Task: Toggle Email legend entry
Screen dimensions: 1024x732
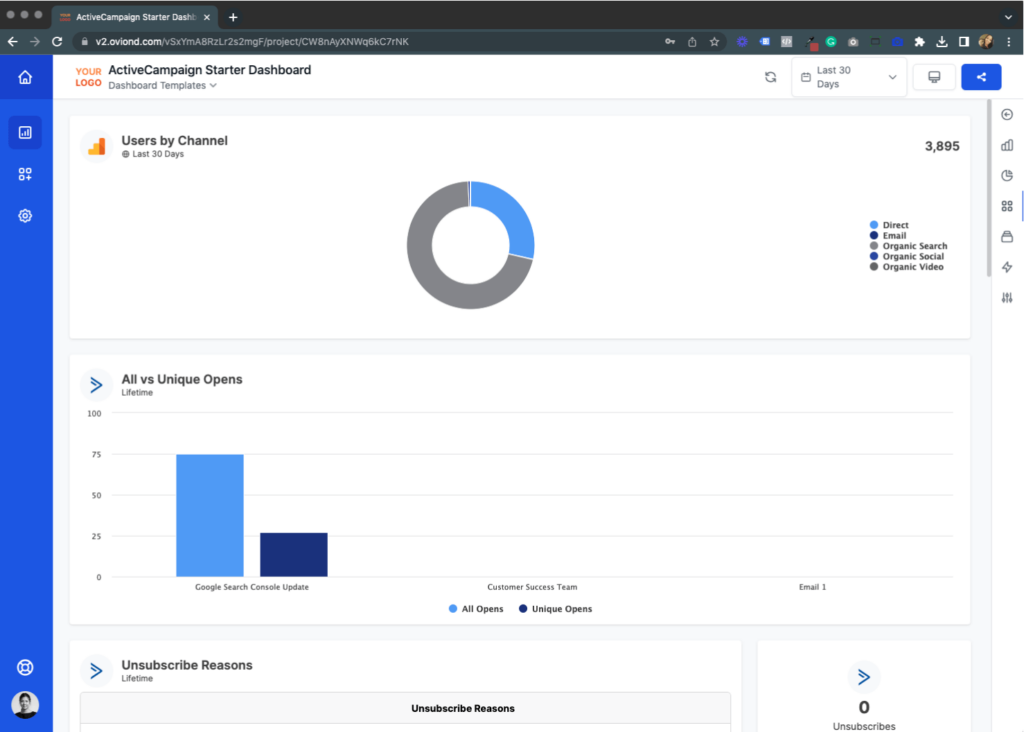Action: (x=888, y=235)
